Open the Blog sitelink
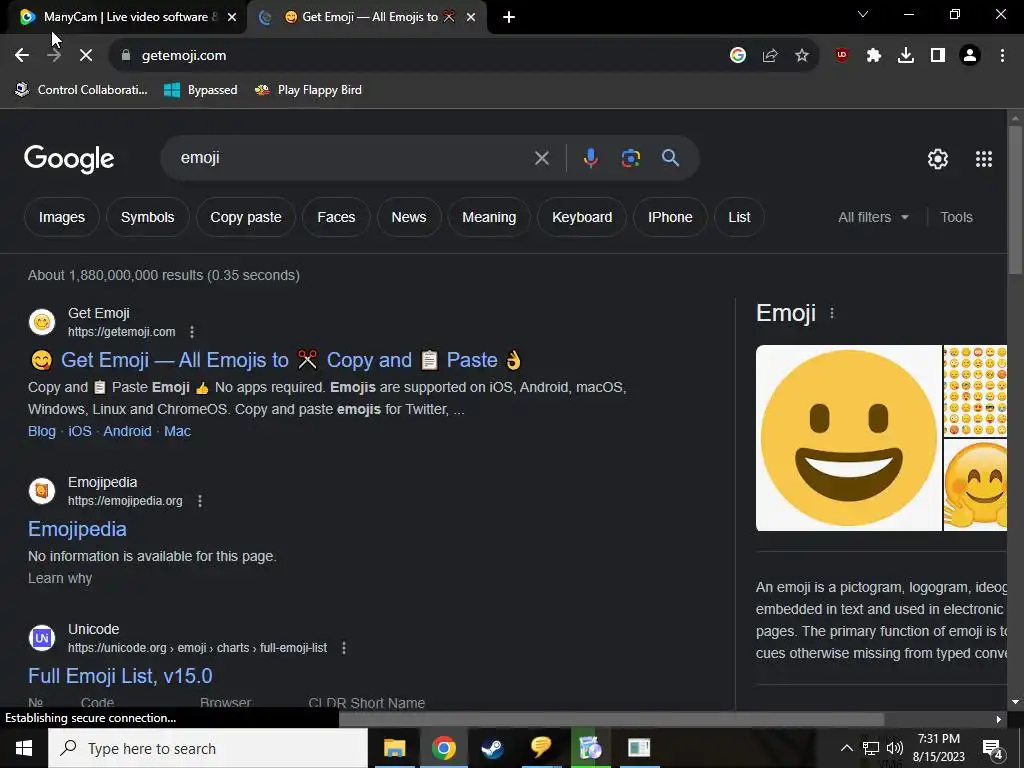 42,431
